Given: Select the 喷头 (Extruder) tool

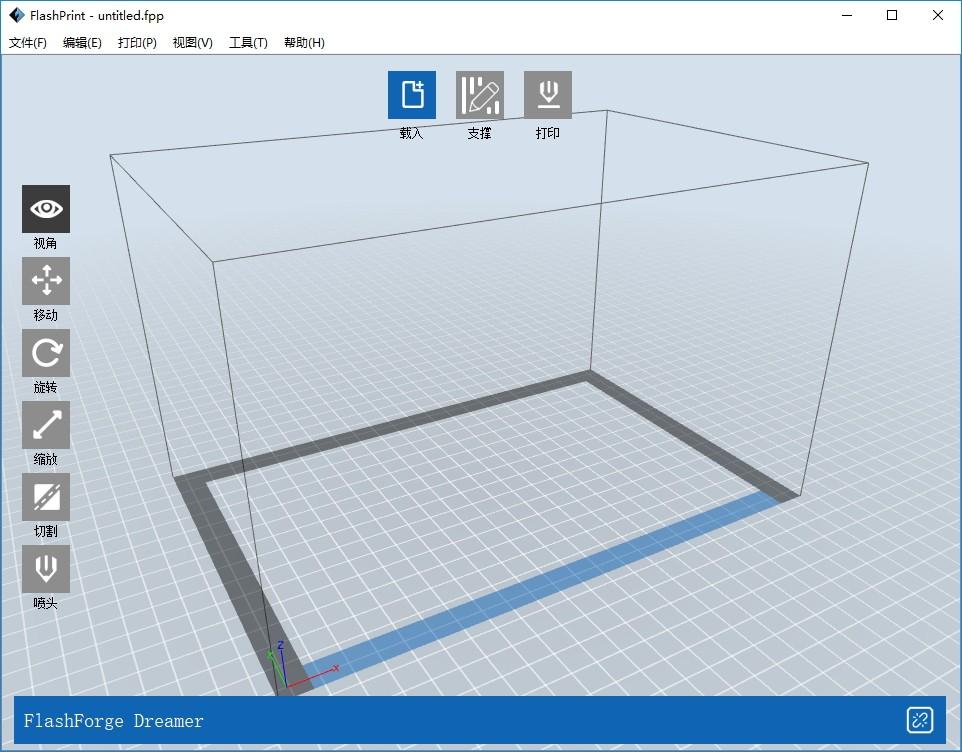Looking at the screenshot, I should (46, 569).
